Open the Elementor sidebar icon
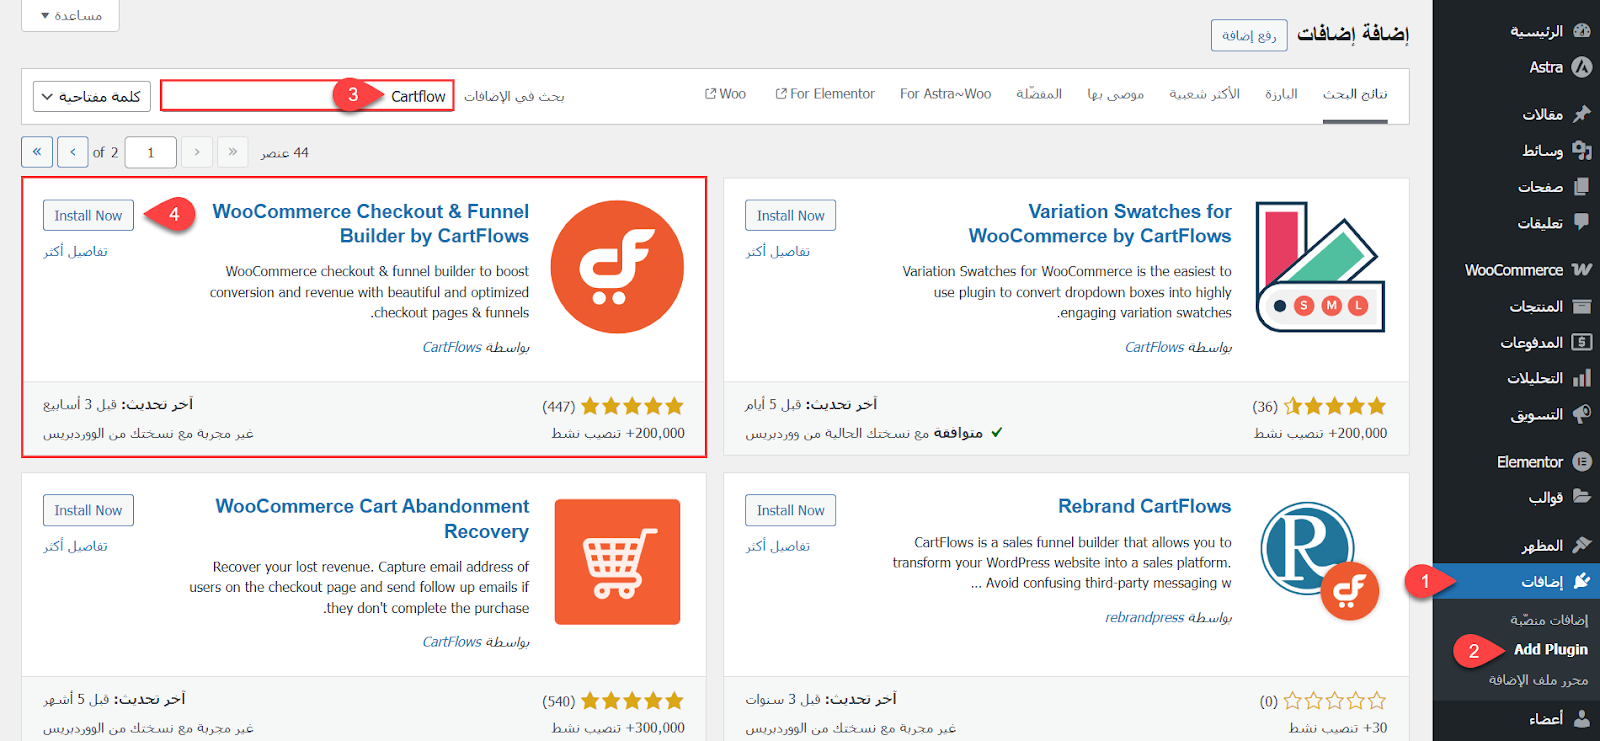This screenshot has height=741, width=1600. [1581, 462]
